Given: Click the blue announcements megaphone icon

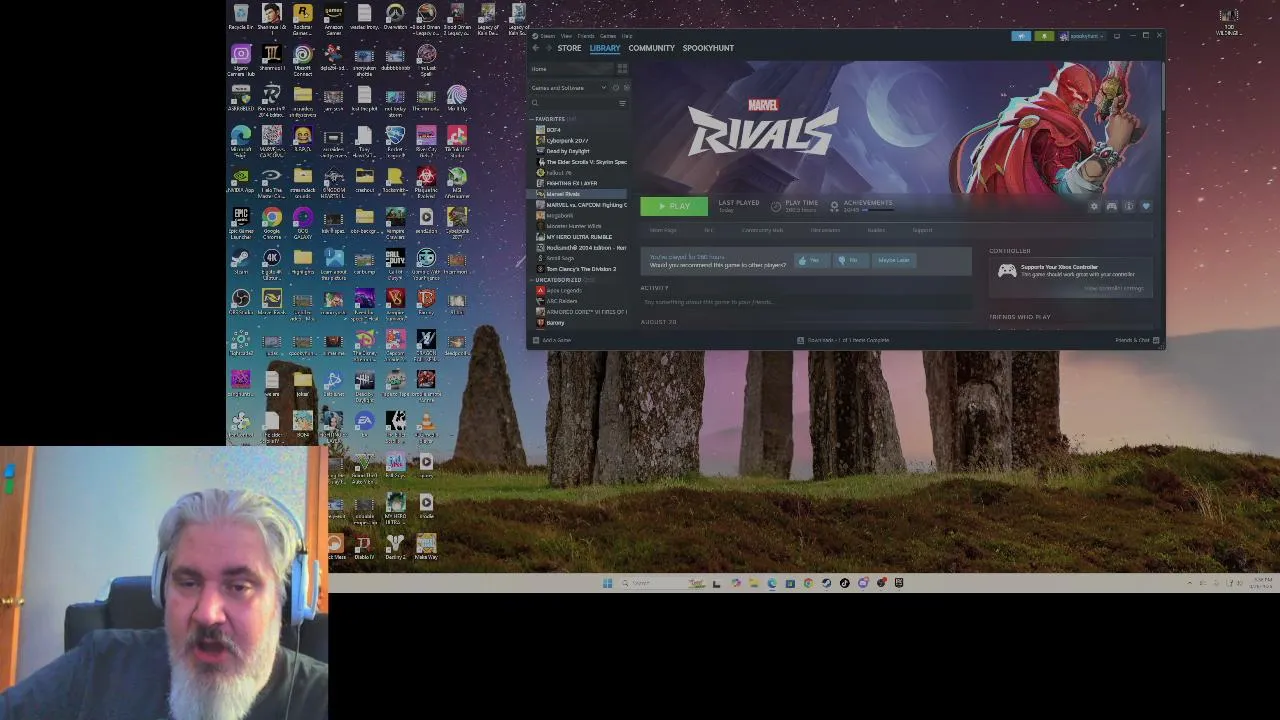Looking at the screenshot, I should (1020, 36).
